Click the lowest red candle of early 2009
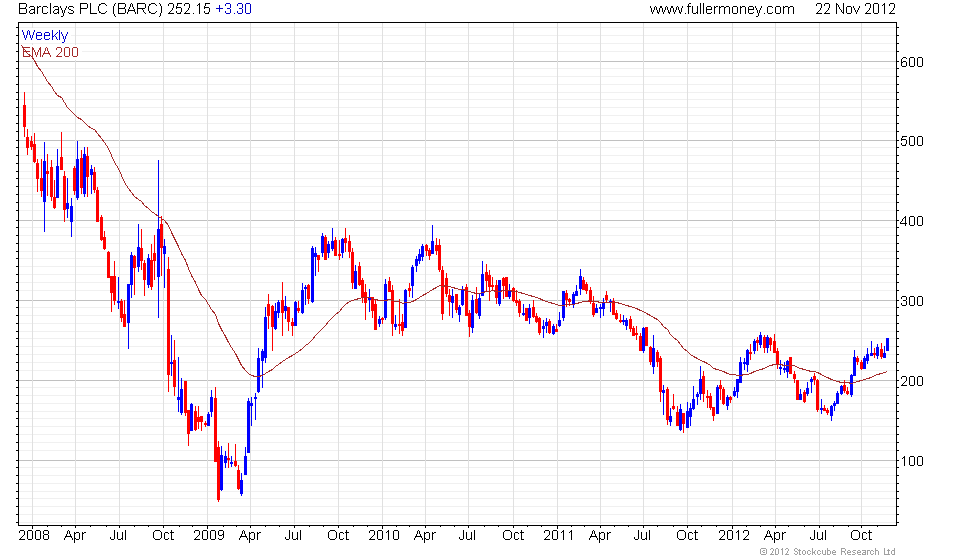The image size is (980, 560). tap(218, 470)
